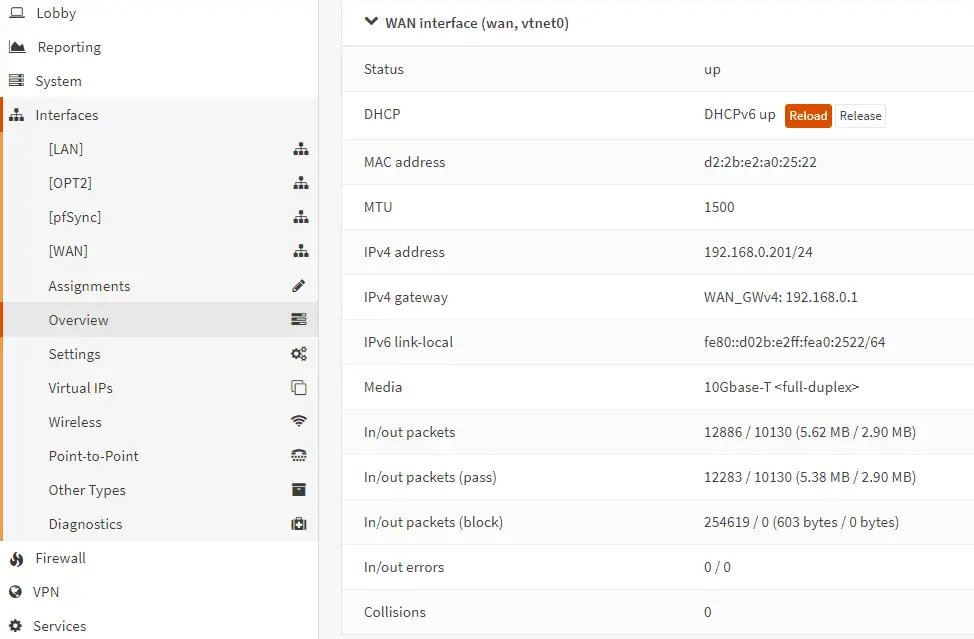This screenshot has height=639, width=974.
Task: Click block packets value 254619 / 0
Action: pos(801,522)
